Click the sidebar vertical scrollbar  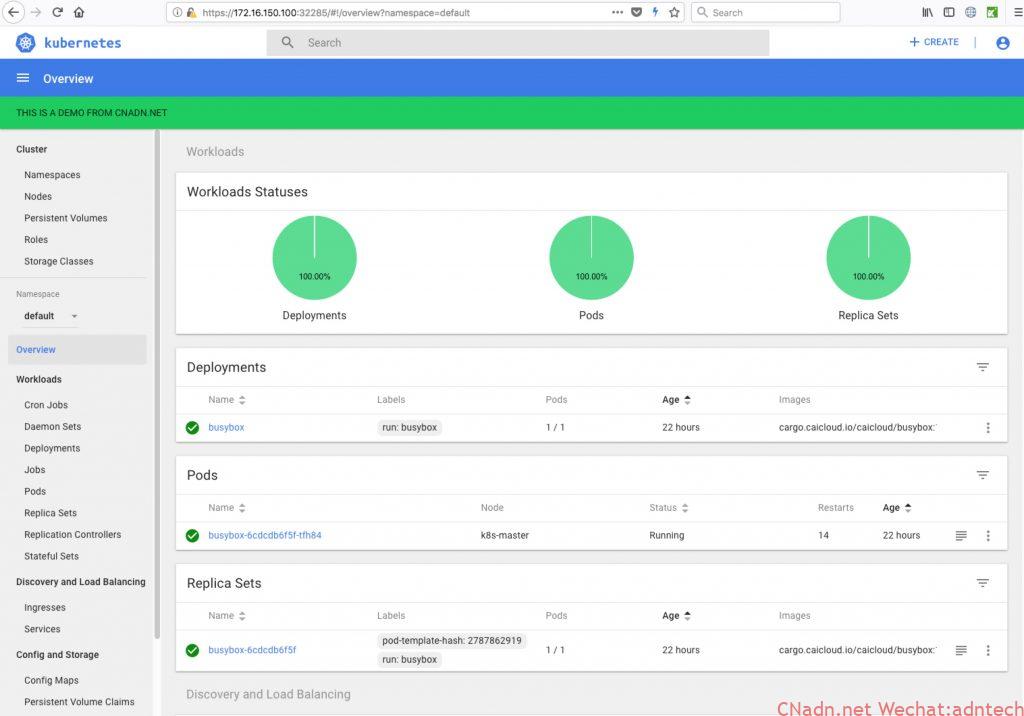click(x=157, y=384)
